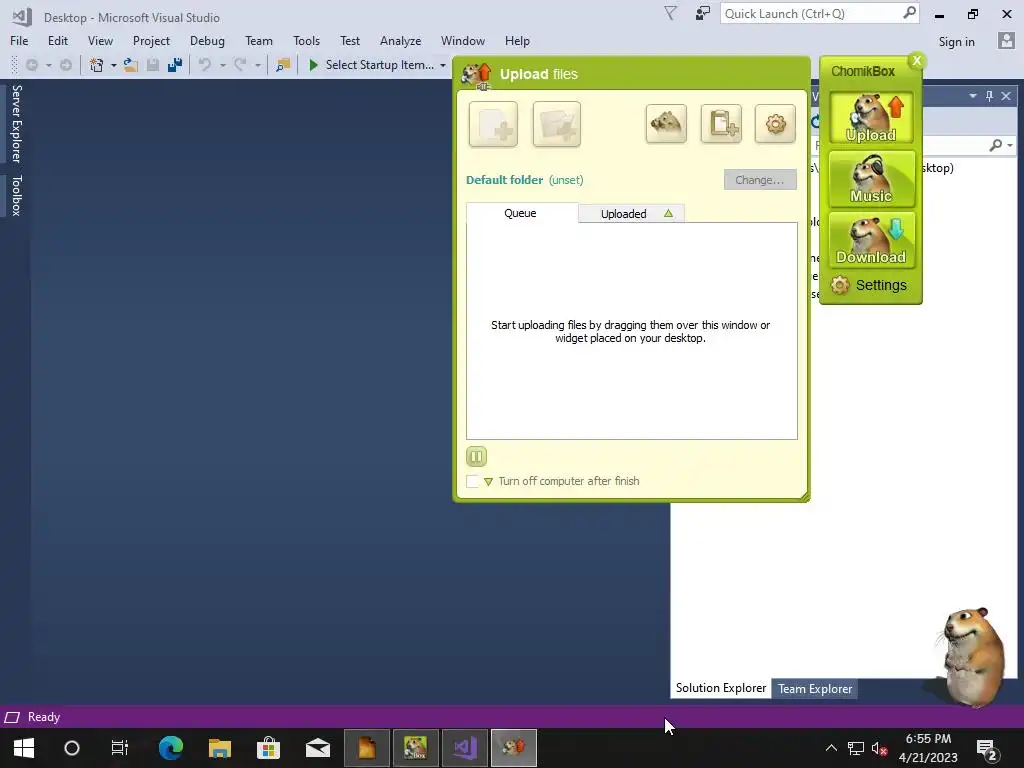This screenshot has height=768, width=1024.
Task: Open the Navigate Backward history dropdown
Action: click(48, 65)
